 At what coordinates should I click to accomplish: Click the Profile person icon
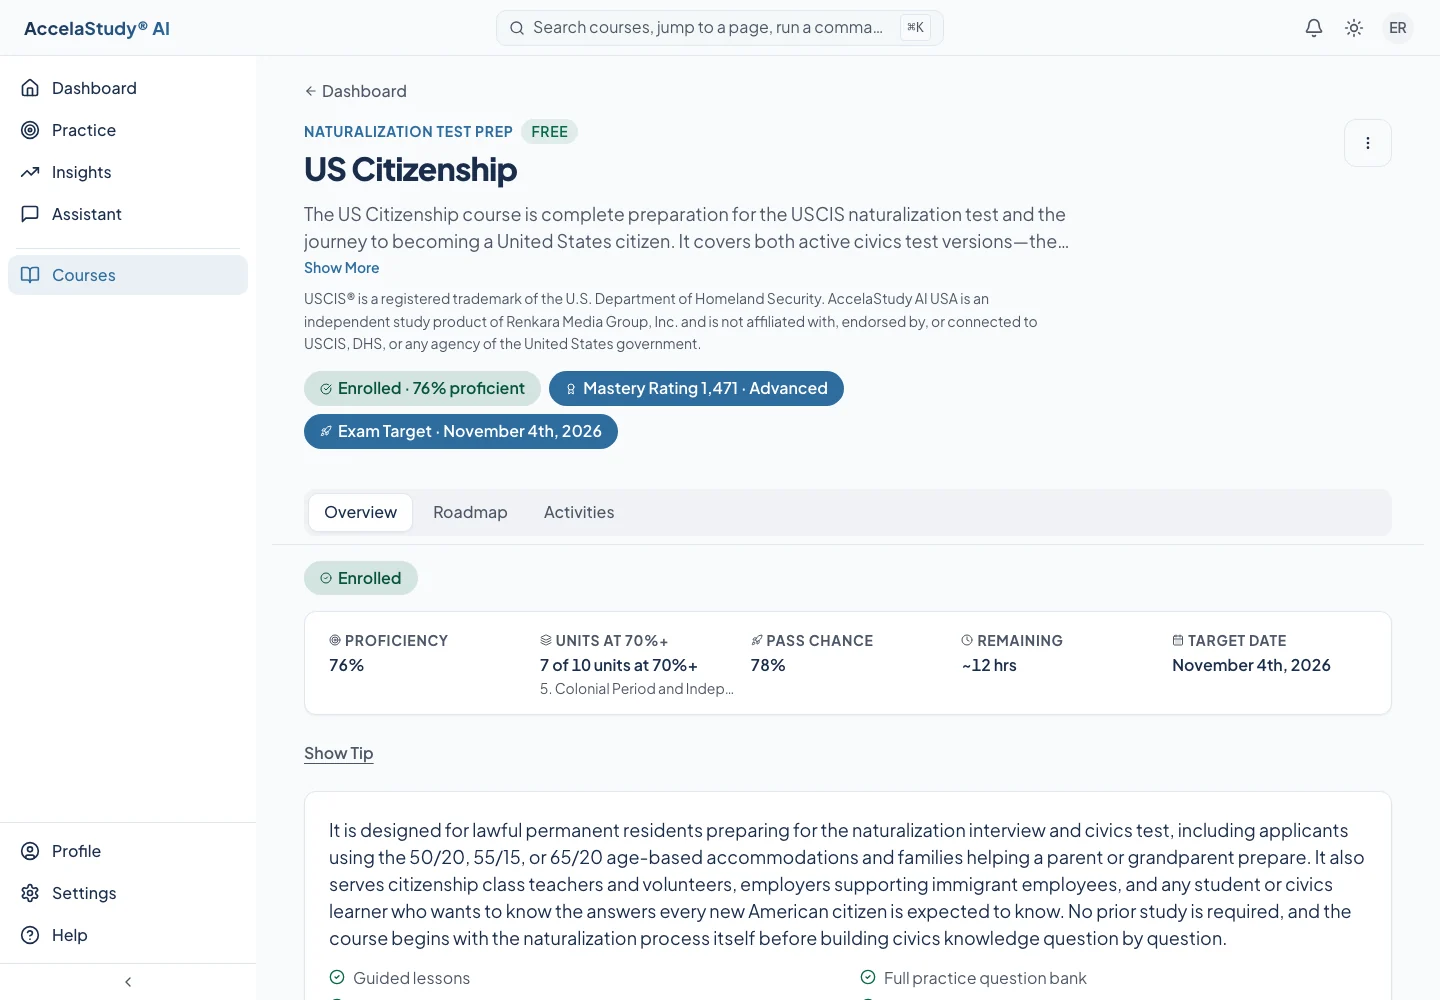[30, 851]
